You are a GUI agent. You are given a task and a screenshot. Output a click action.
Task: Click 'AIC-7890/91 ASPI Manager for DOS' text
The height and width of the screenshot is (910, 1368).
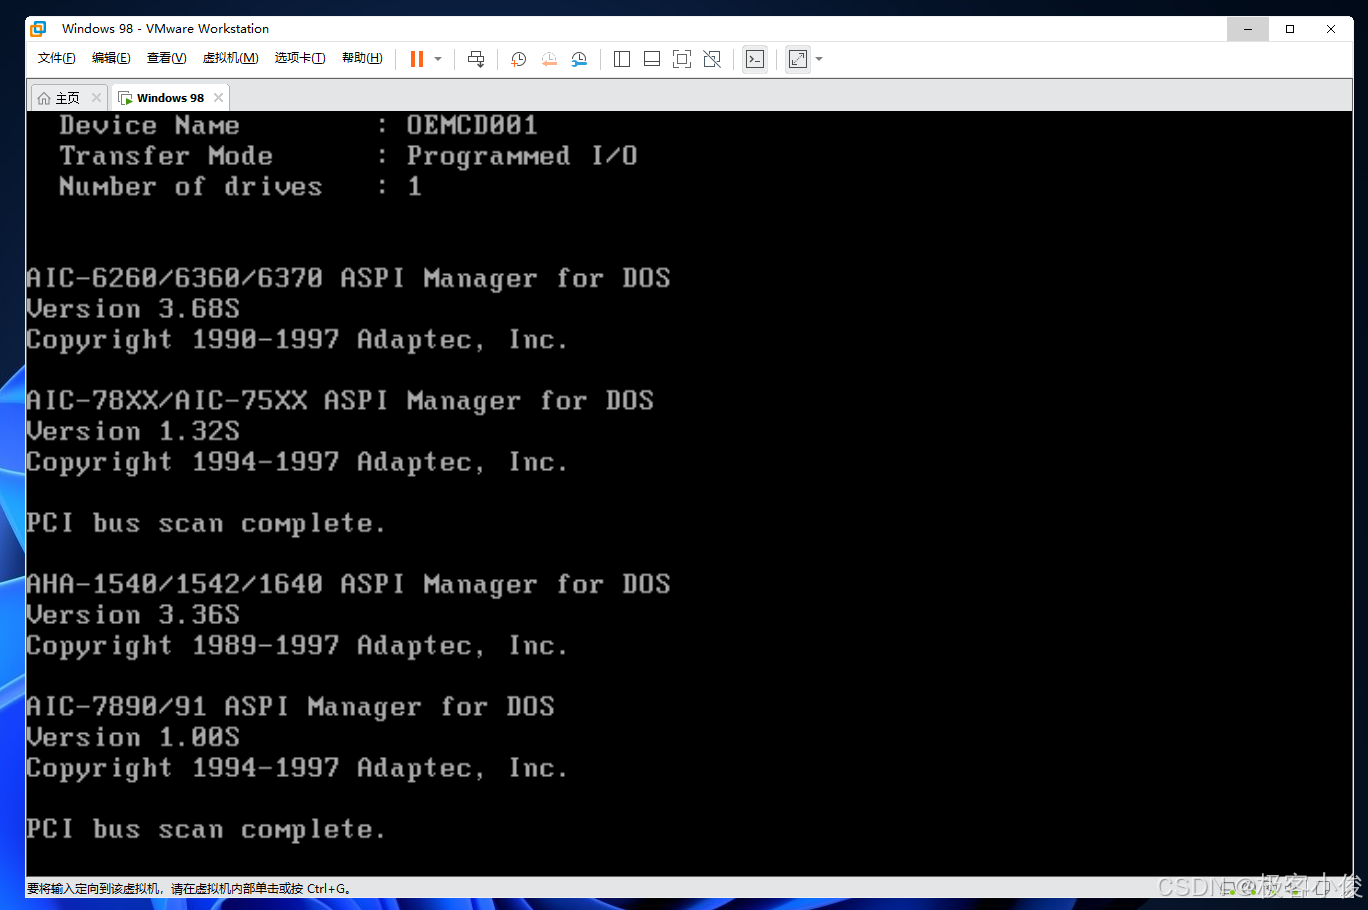(290, 707)
